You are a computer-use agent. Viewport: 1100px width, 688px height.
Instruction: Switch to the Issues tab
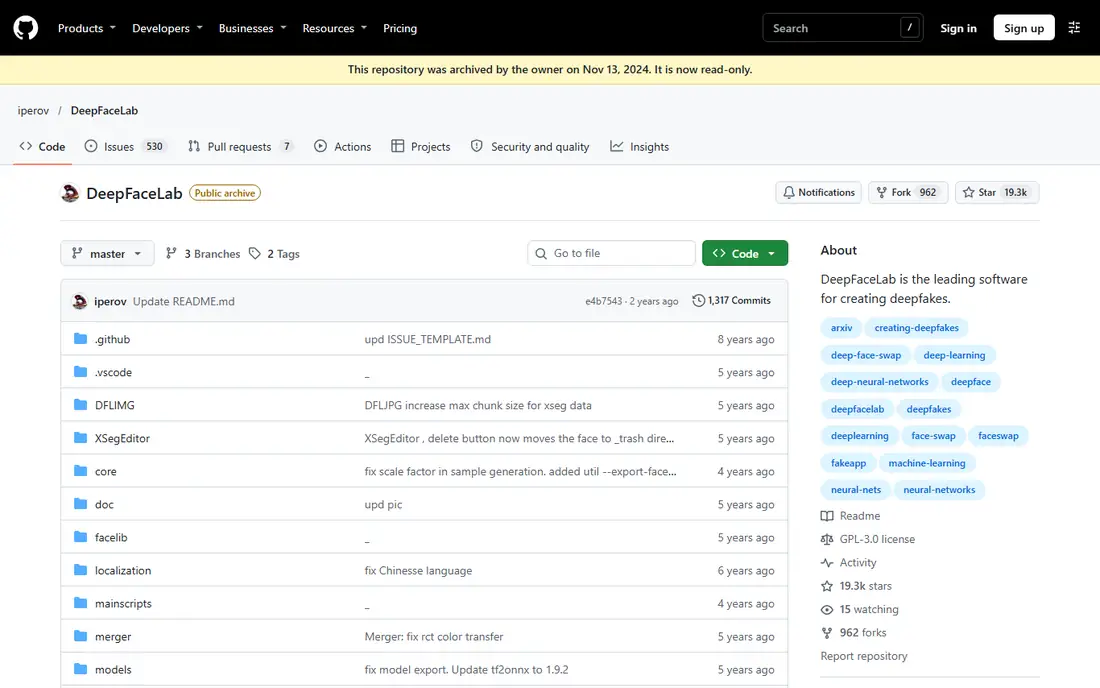[126, 147]
